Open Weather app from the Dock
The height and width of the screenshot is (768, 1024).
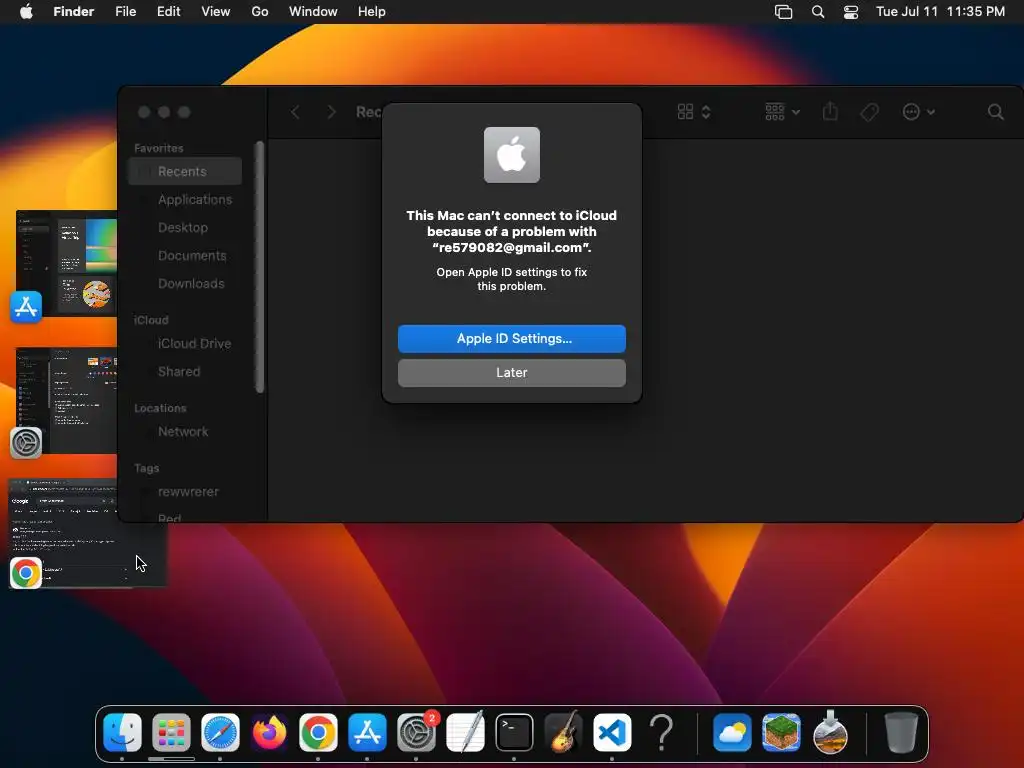pos(732,732)
